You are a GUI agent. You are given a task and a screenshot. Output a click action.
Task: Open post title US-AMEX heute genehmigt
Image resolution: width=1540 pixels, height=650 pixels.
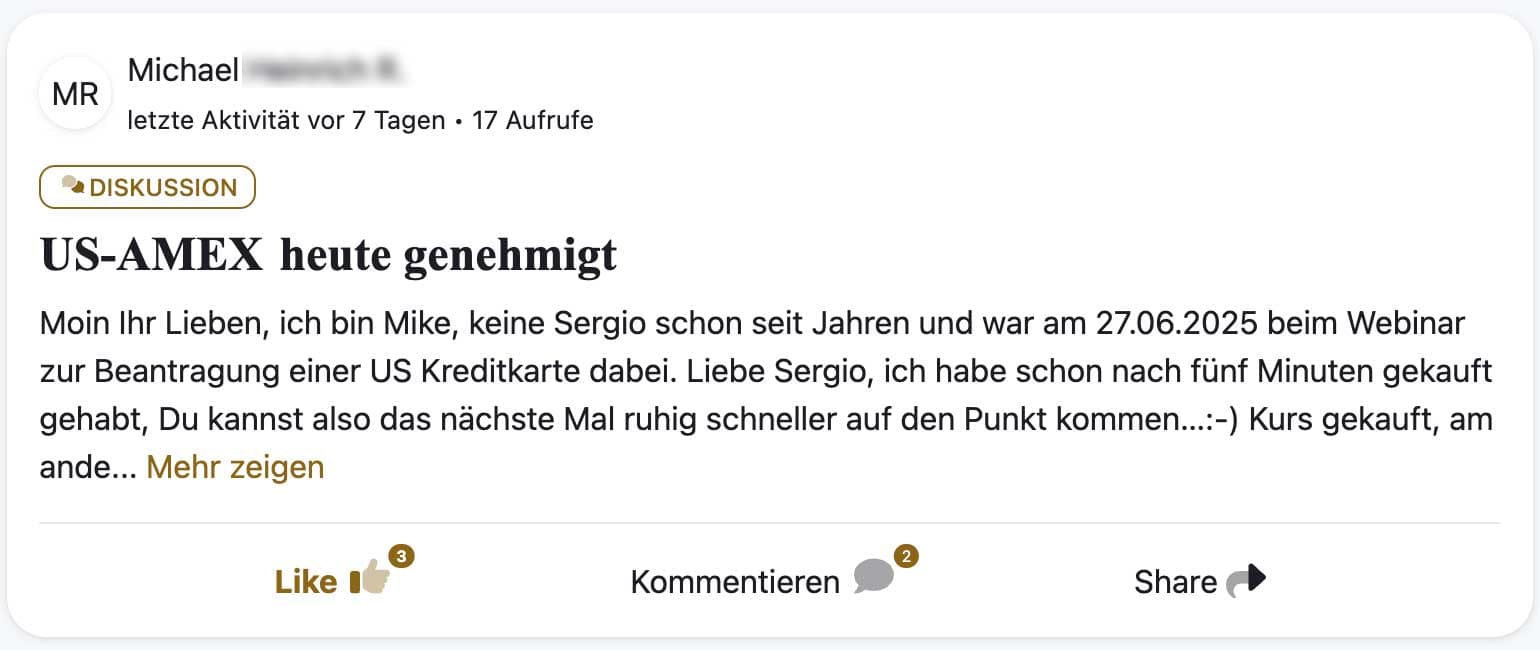pos(328,255)
